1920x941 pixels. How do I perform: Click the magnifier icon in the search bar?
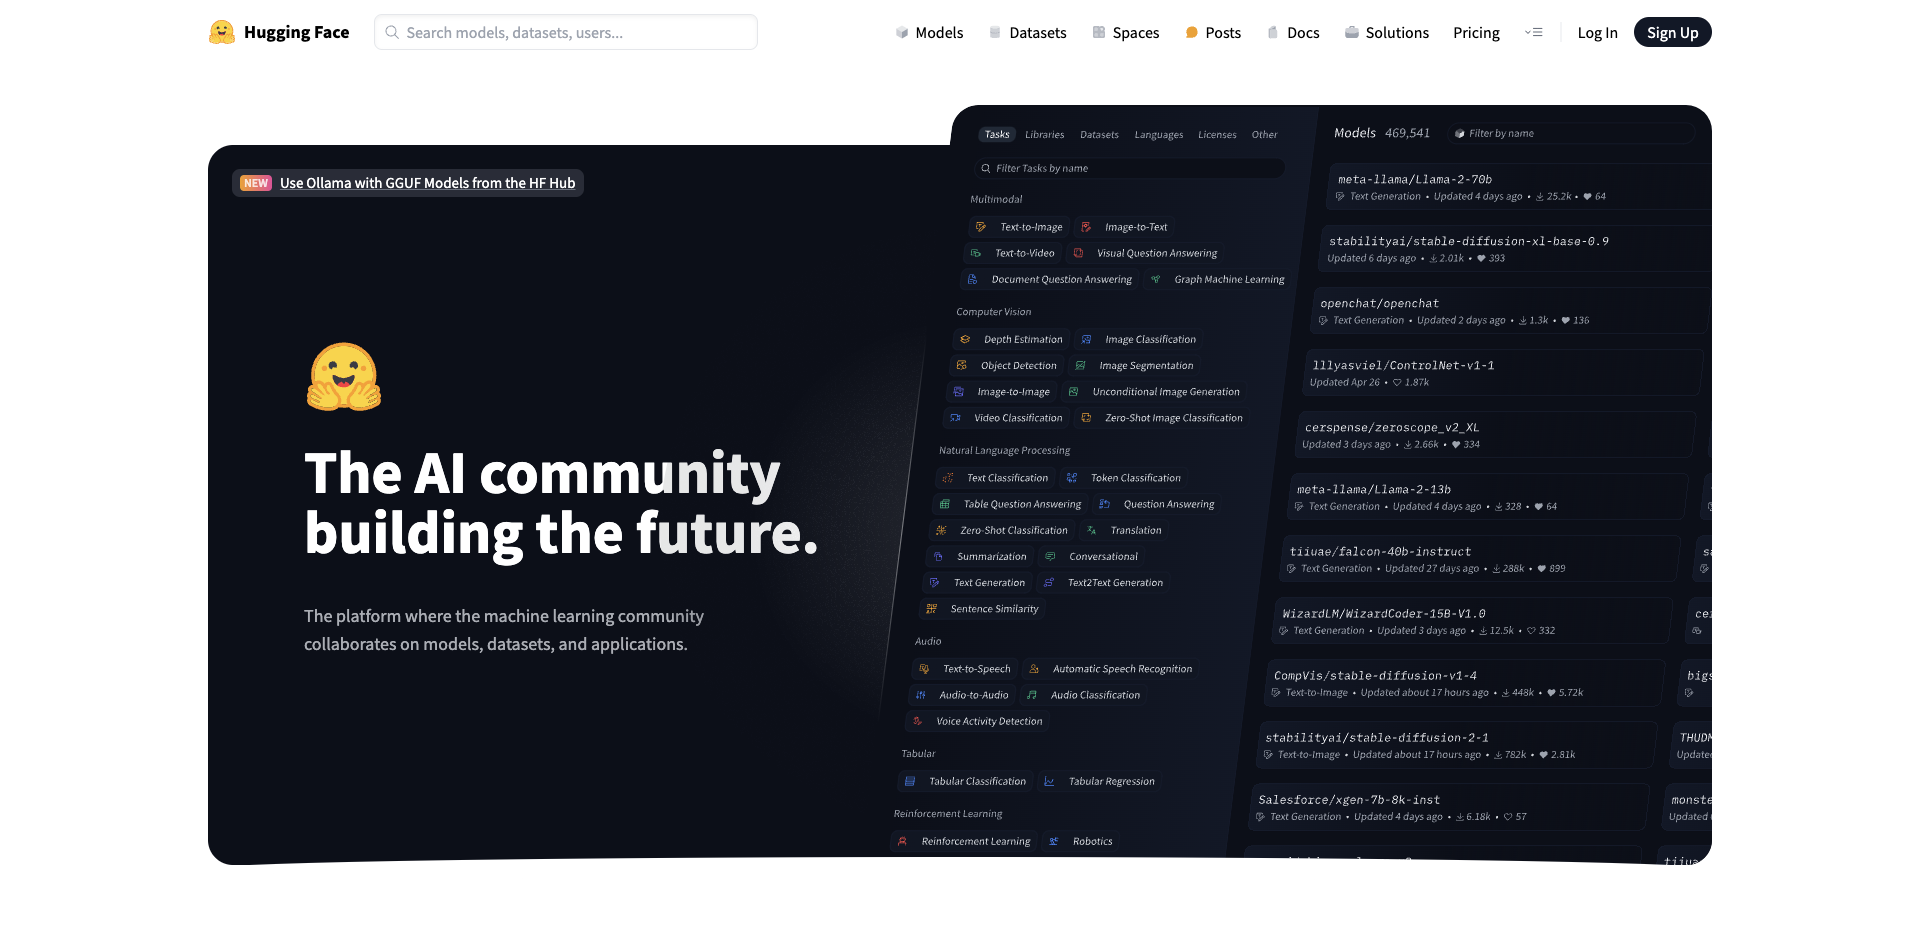tap(392, 32)
